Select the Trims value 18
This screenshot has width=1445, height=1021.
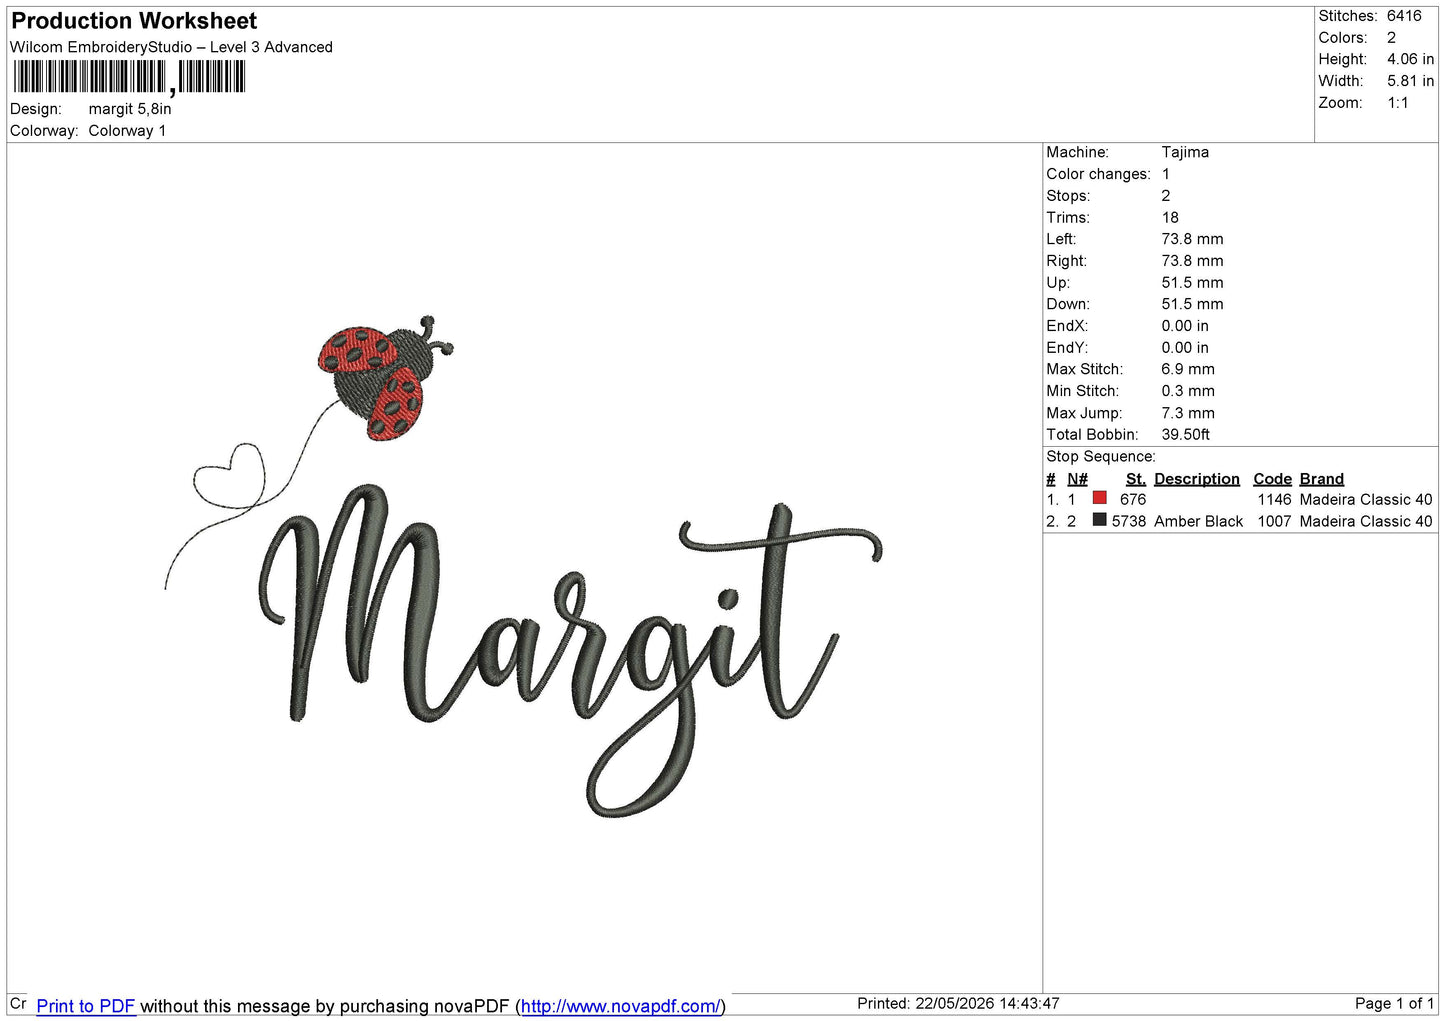[1170, 217]
